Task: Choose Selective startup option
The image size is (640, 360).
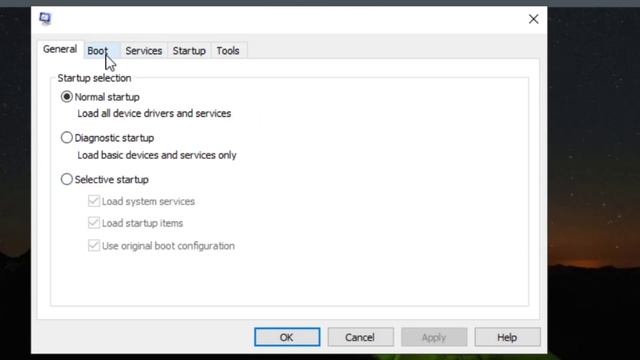Action: pyautogui.click(x=67, y=179)
